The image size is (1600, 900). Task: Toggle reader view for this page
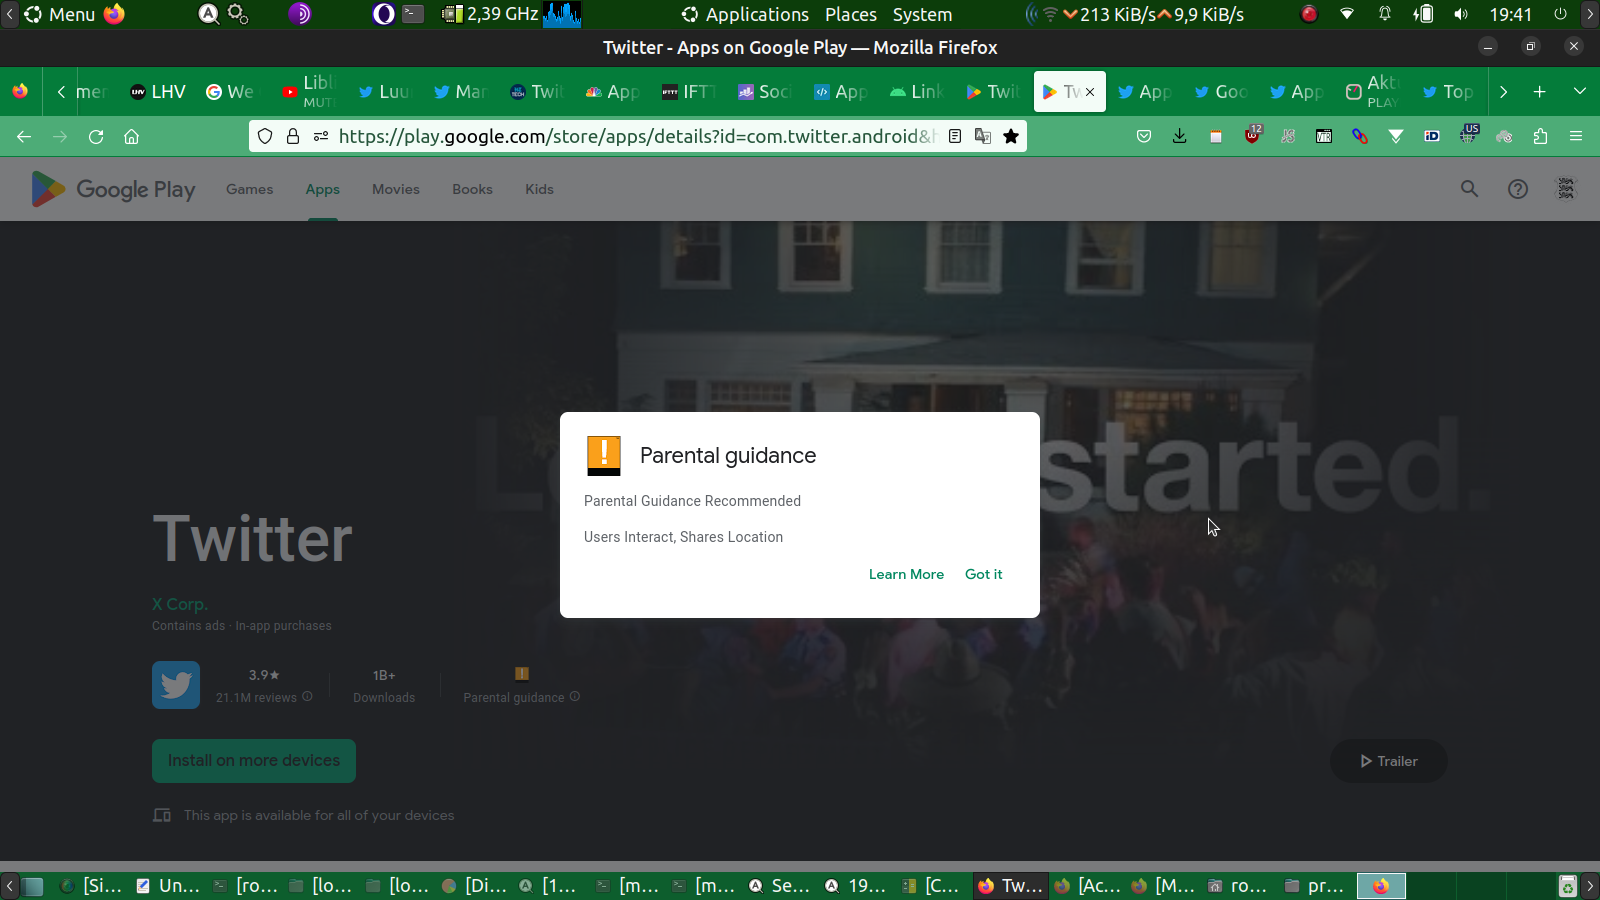[955, 136]
